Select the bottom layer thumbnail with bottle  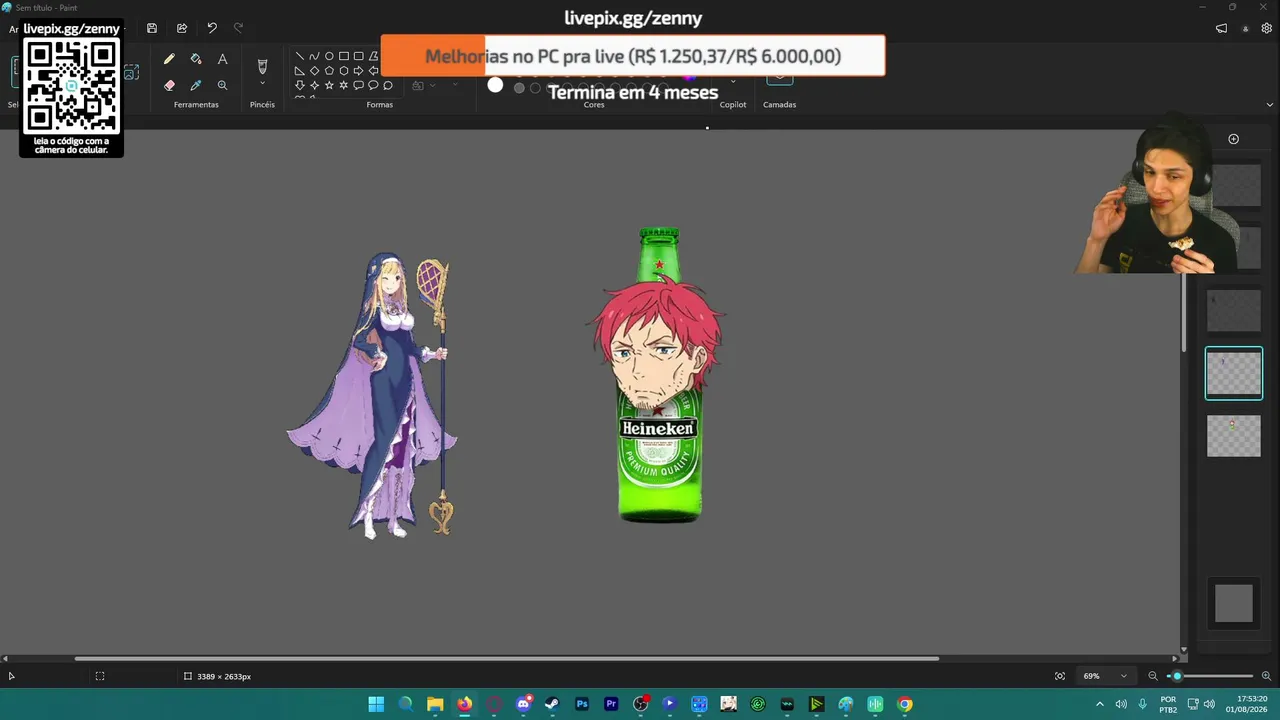1234,436
